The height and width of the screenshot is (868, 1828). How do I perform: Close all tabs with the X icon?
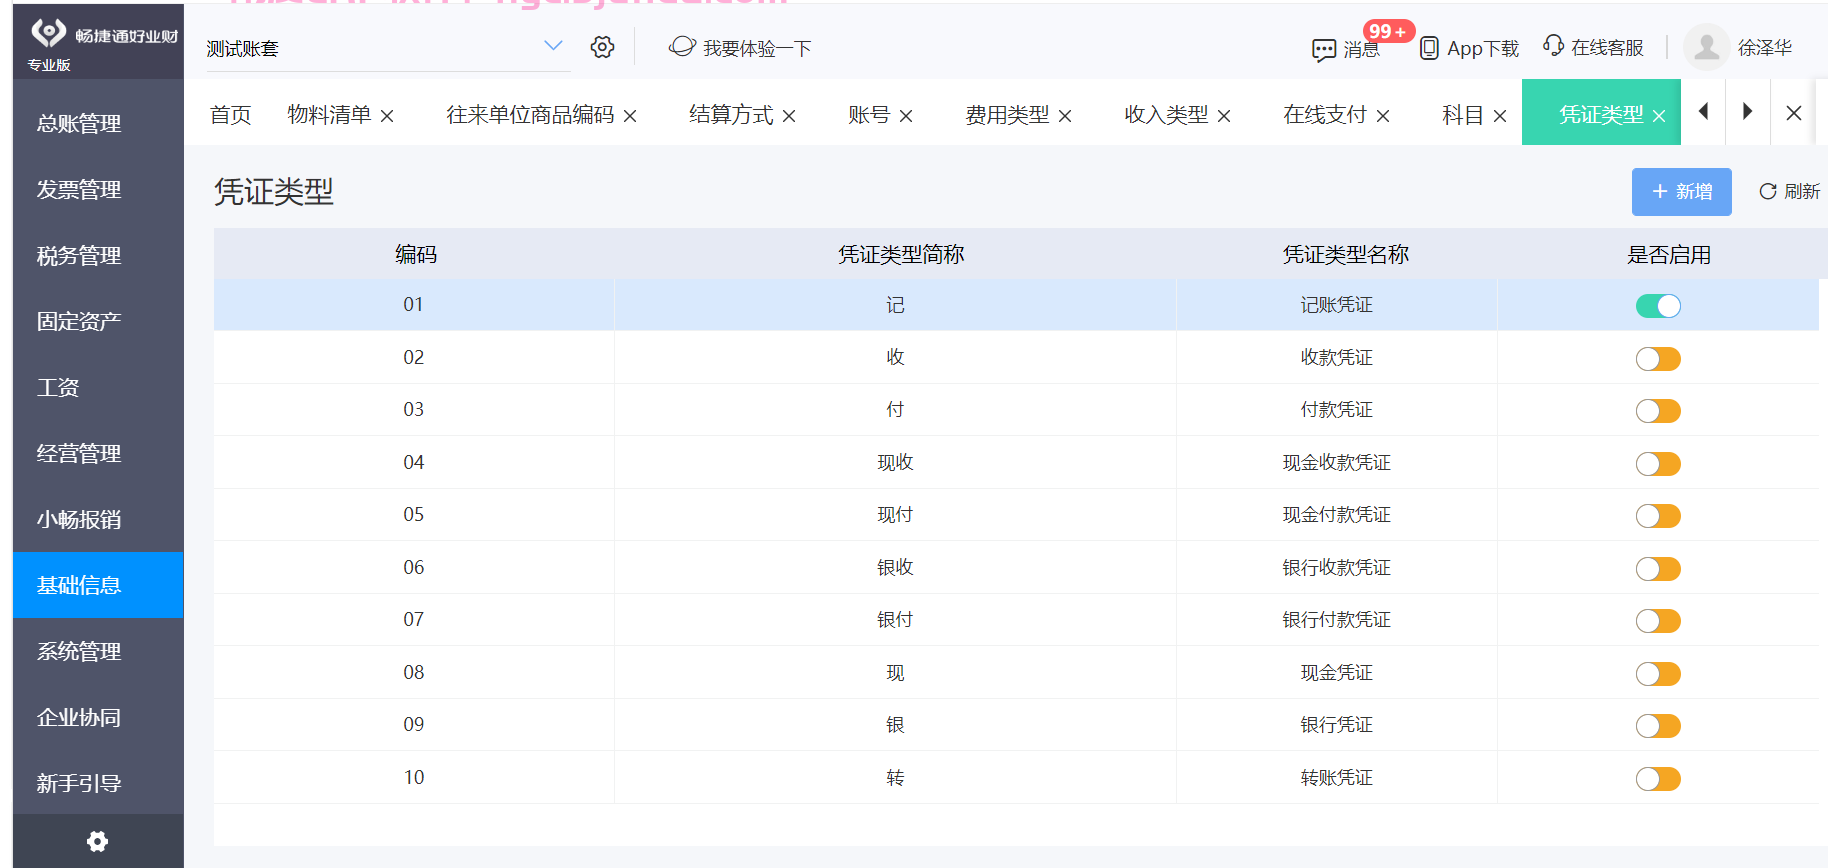tap(1794, 113)
